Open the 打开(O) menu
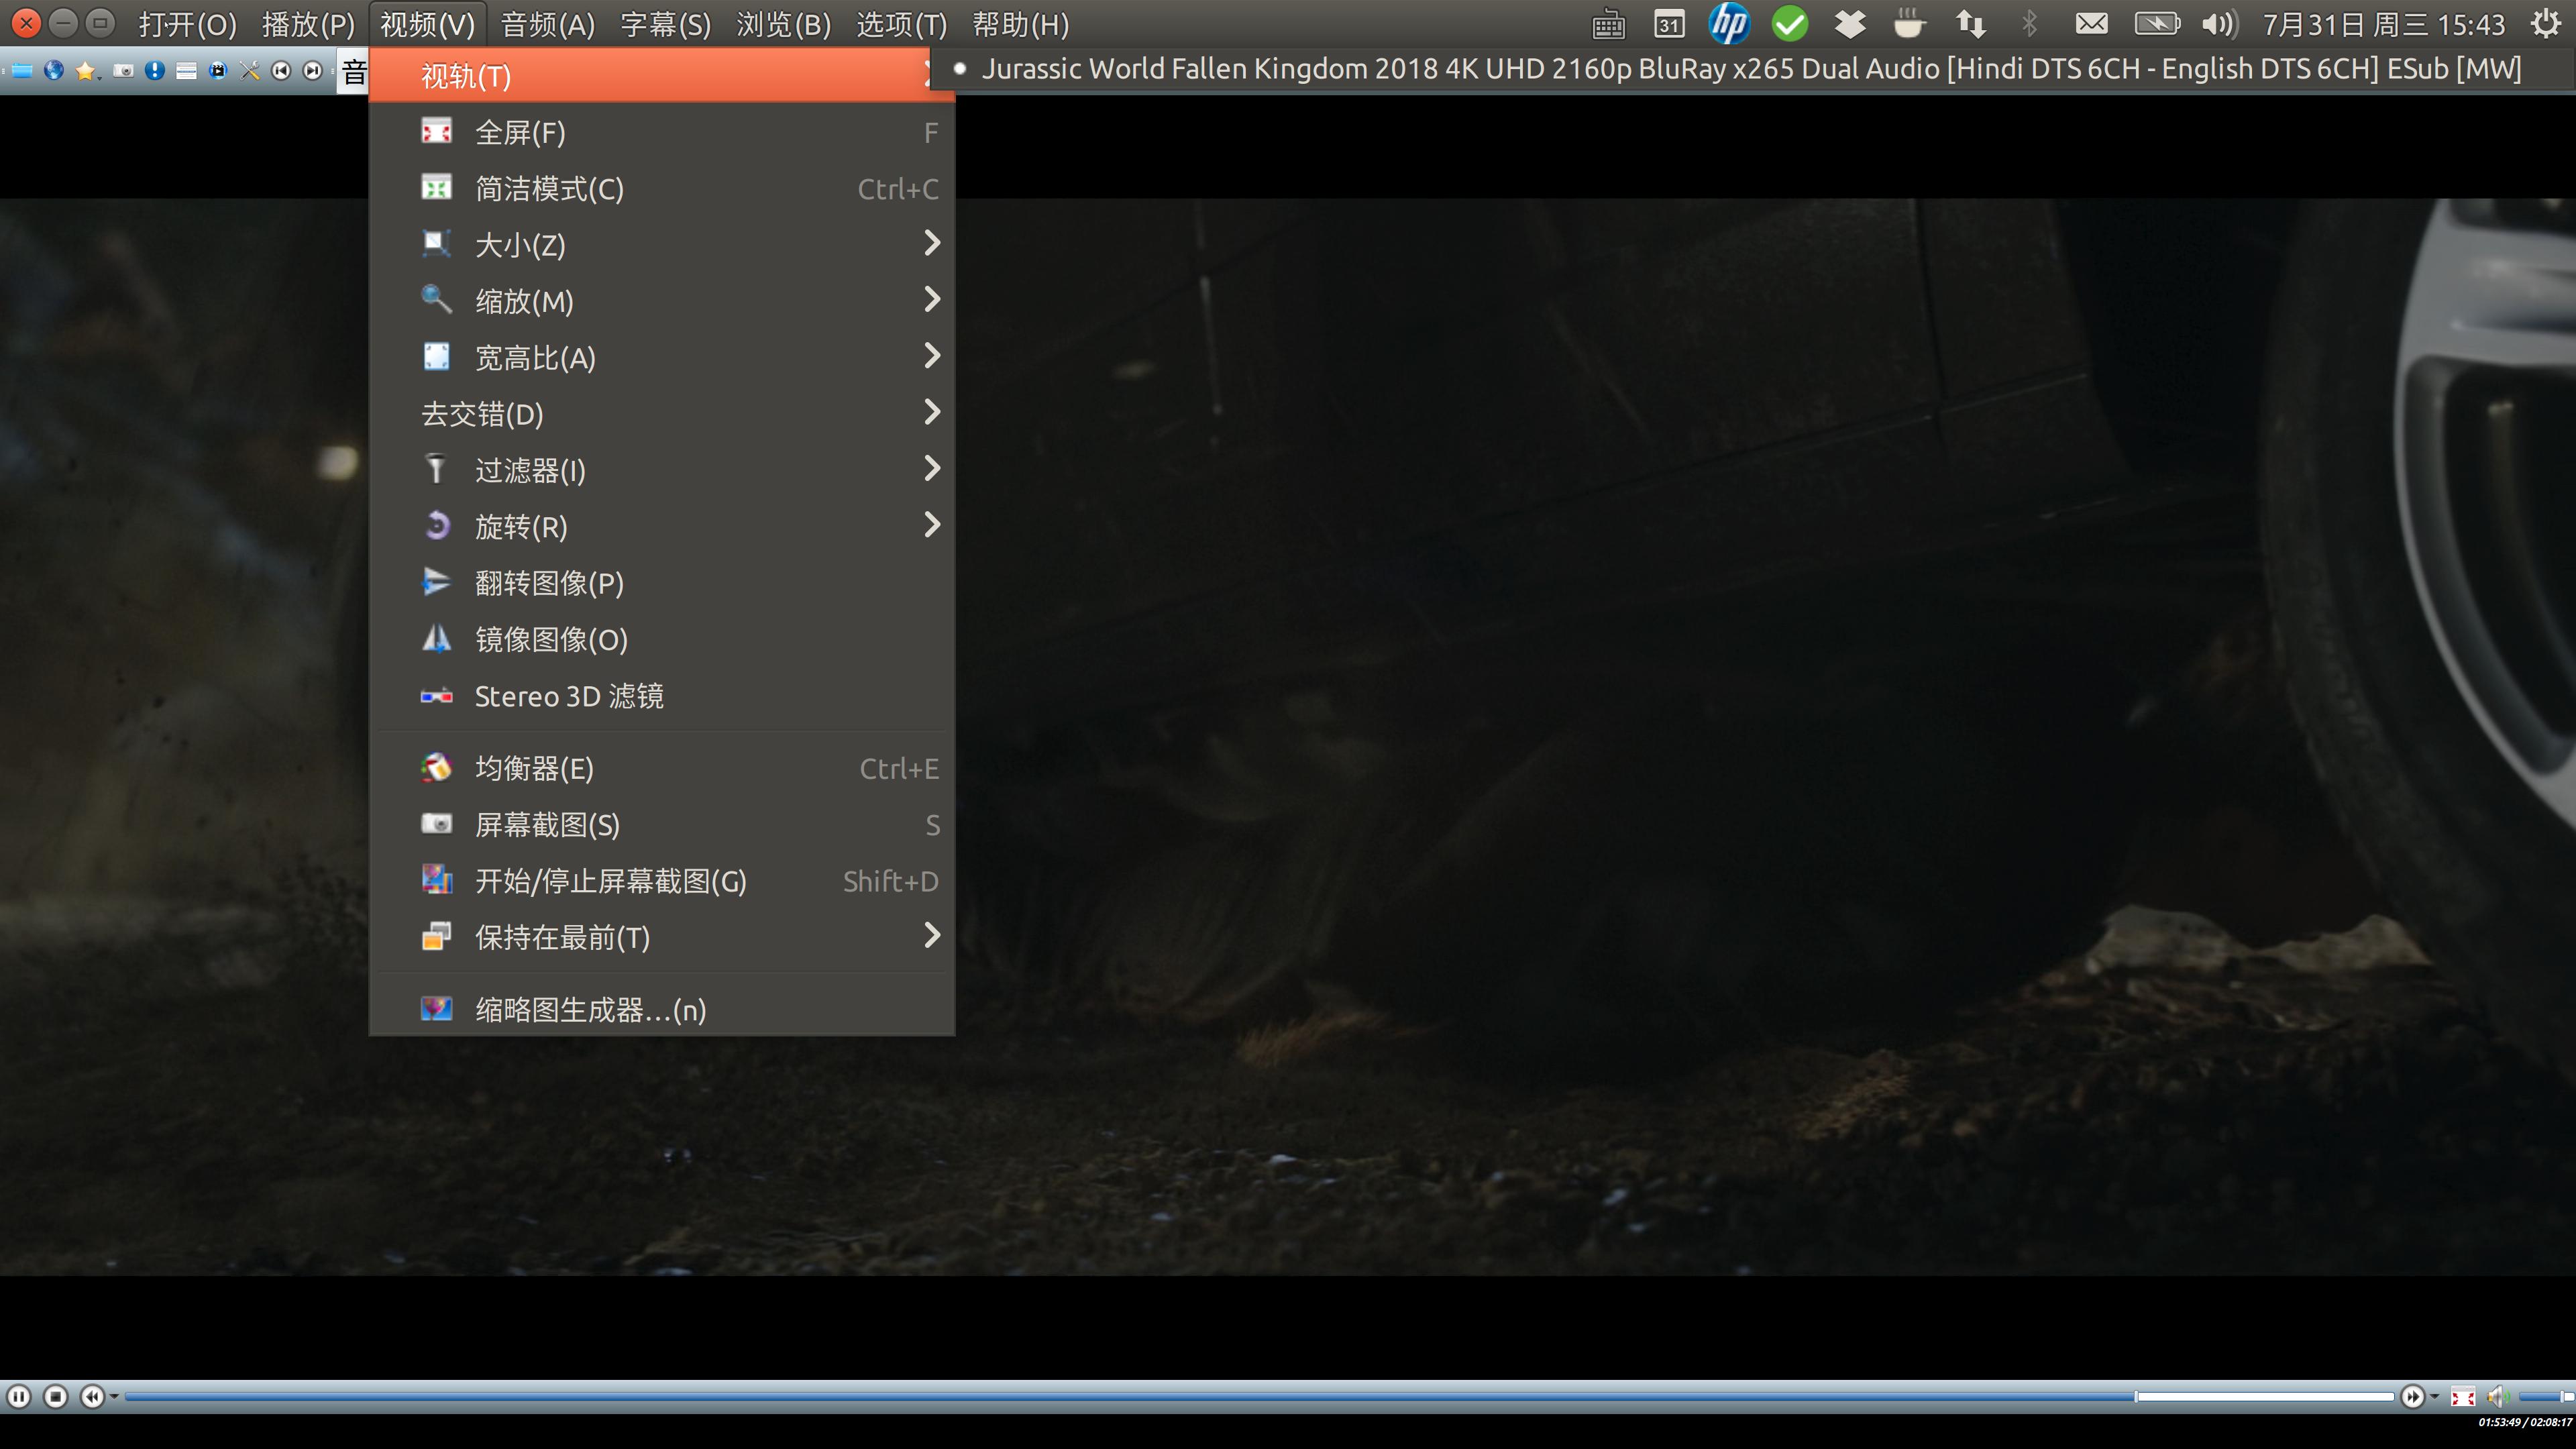The height and width of the screenshot is (1449, 2576). coord(188,24)
